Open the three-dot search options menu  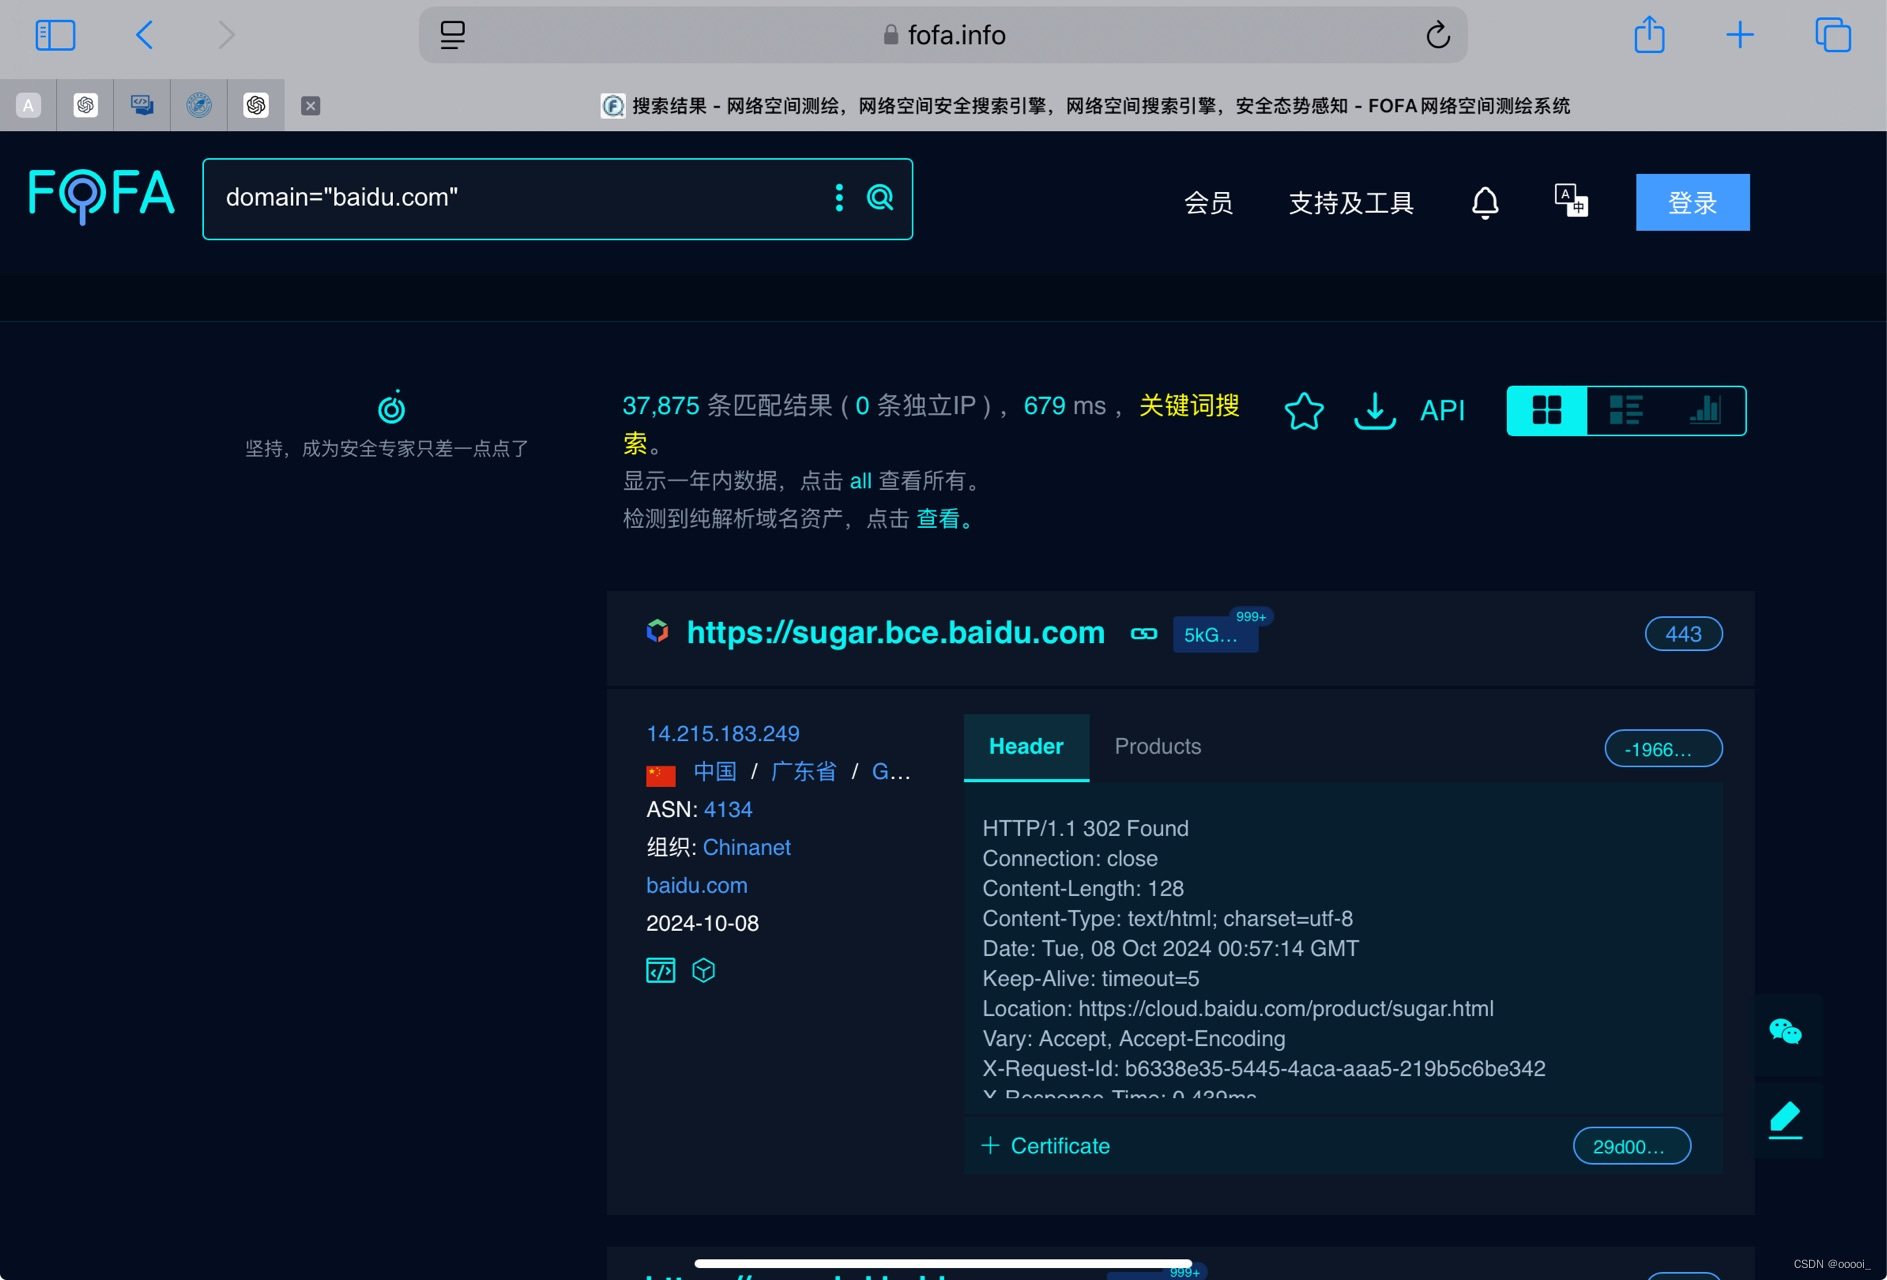(839, 198)
